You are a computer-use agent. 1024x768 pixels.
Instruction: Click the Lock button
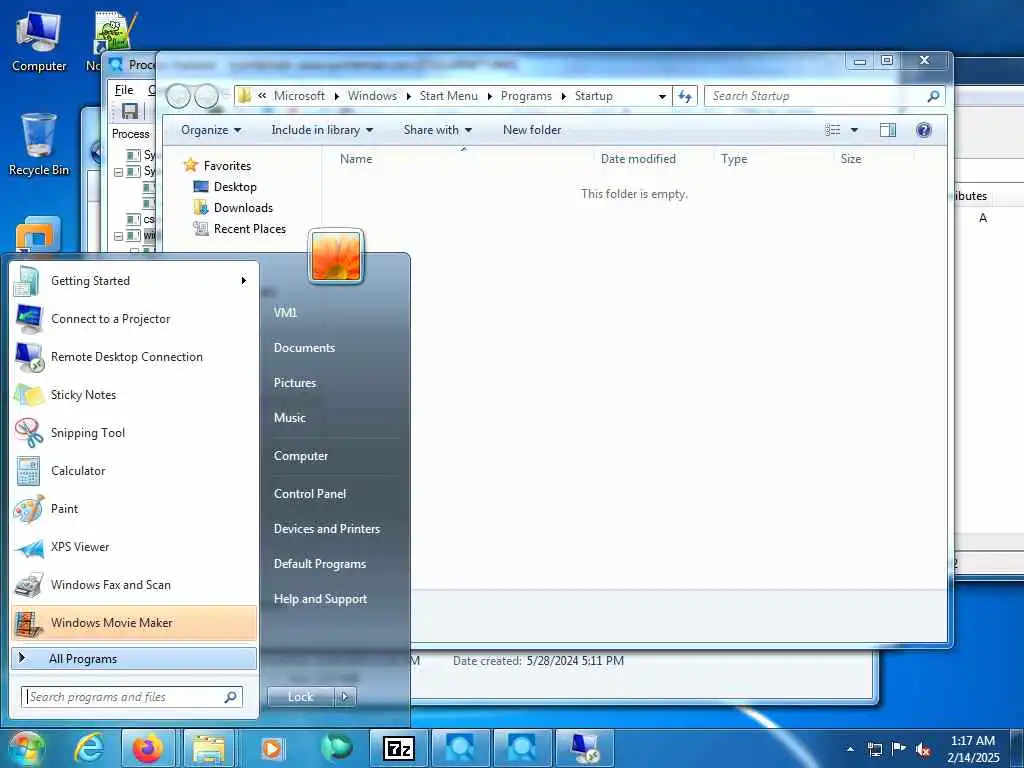(x=300, y=697)
